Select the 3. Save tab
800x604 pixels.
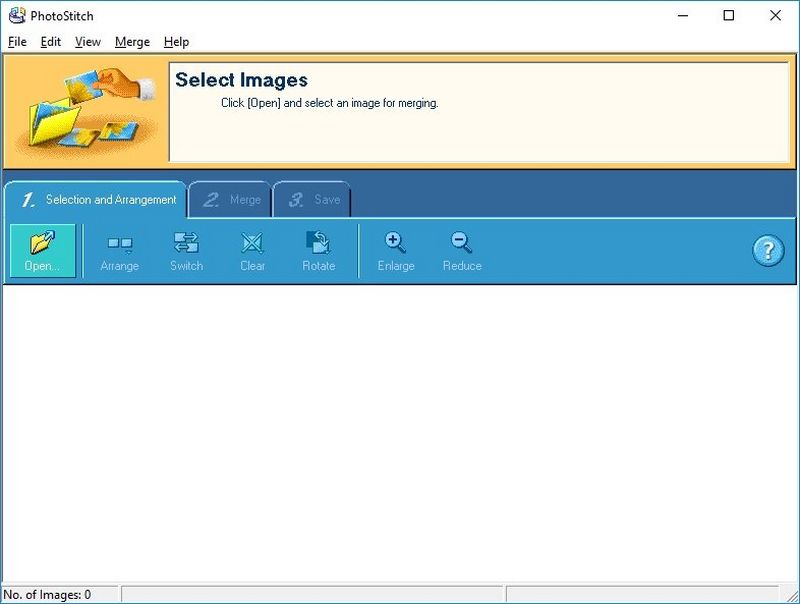pyautogui.click(x=314, y=200)
